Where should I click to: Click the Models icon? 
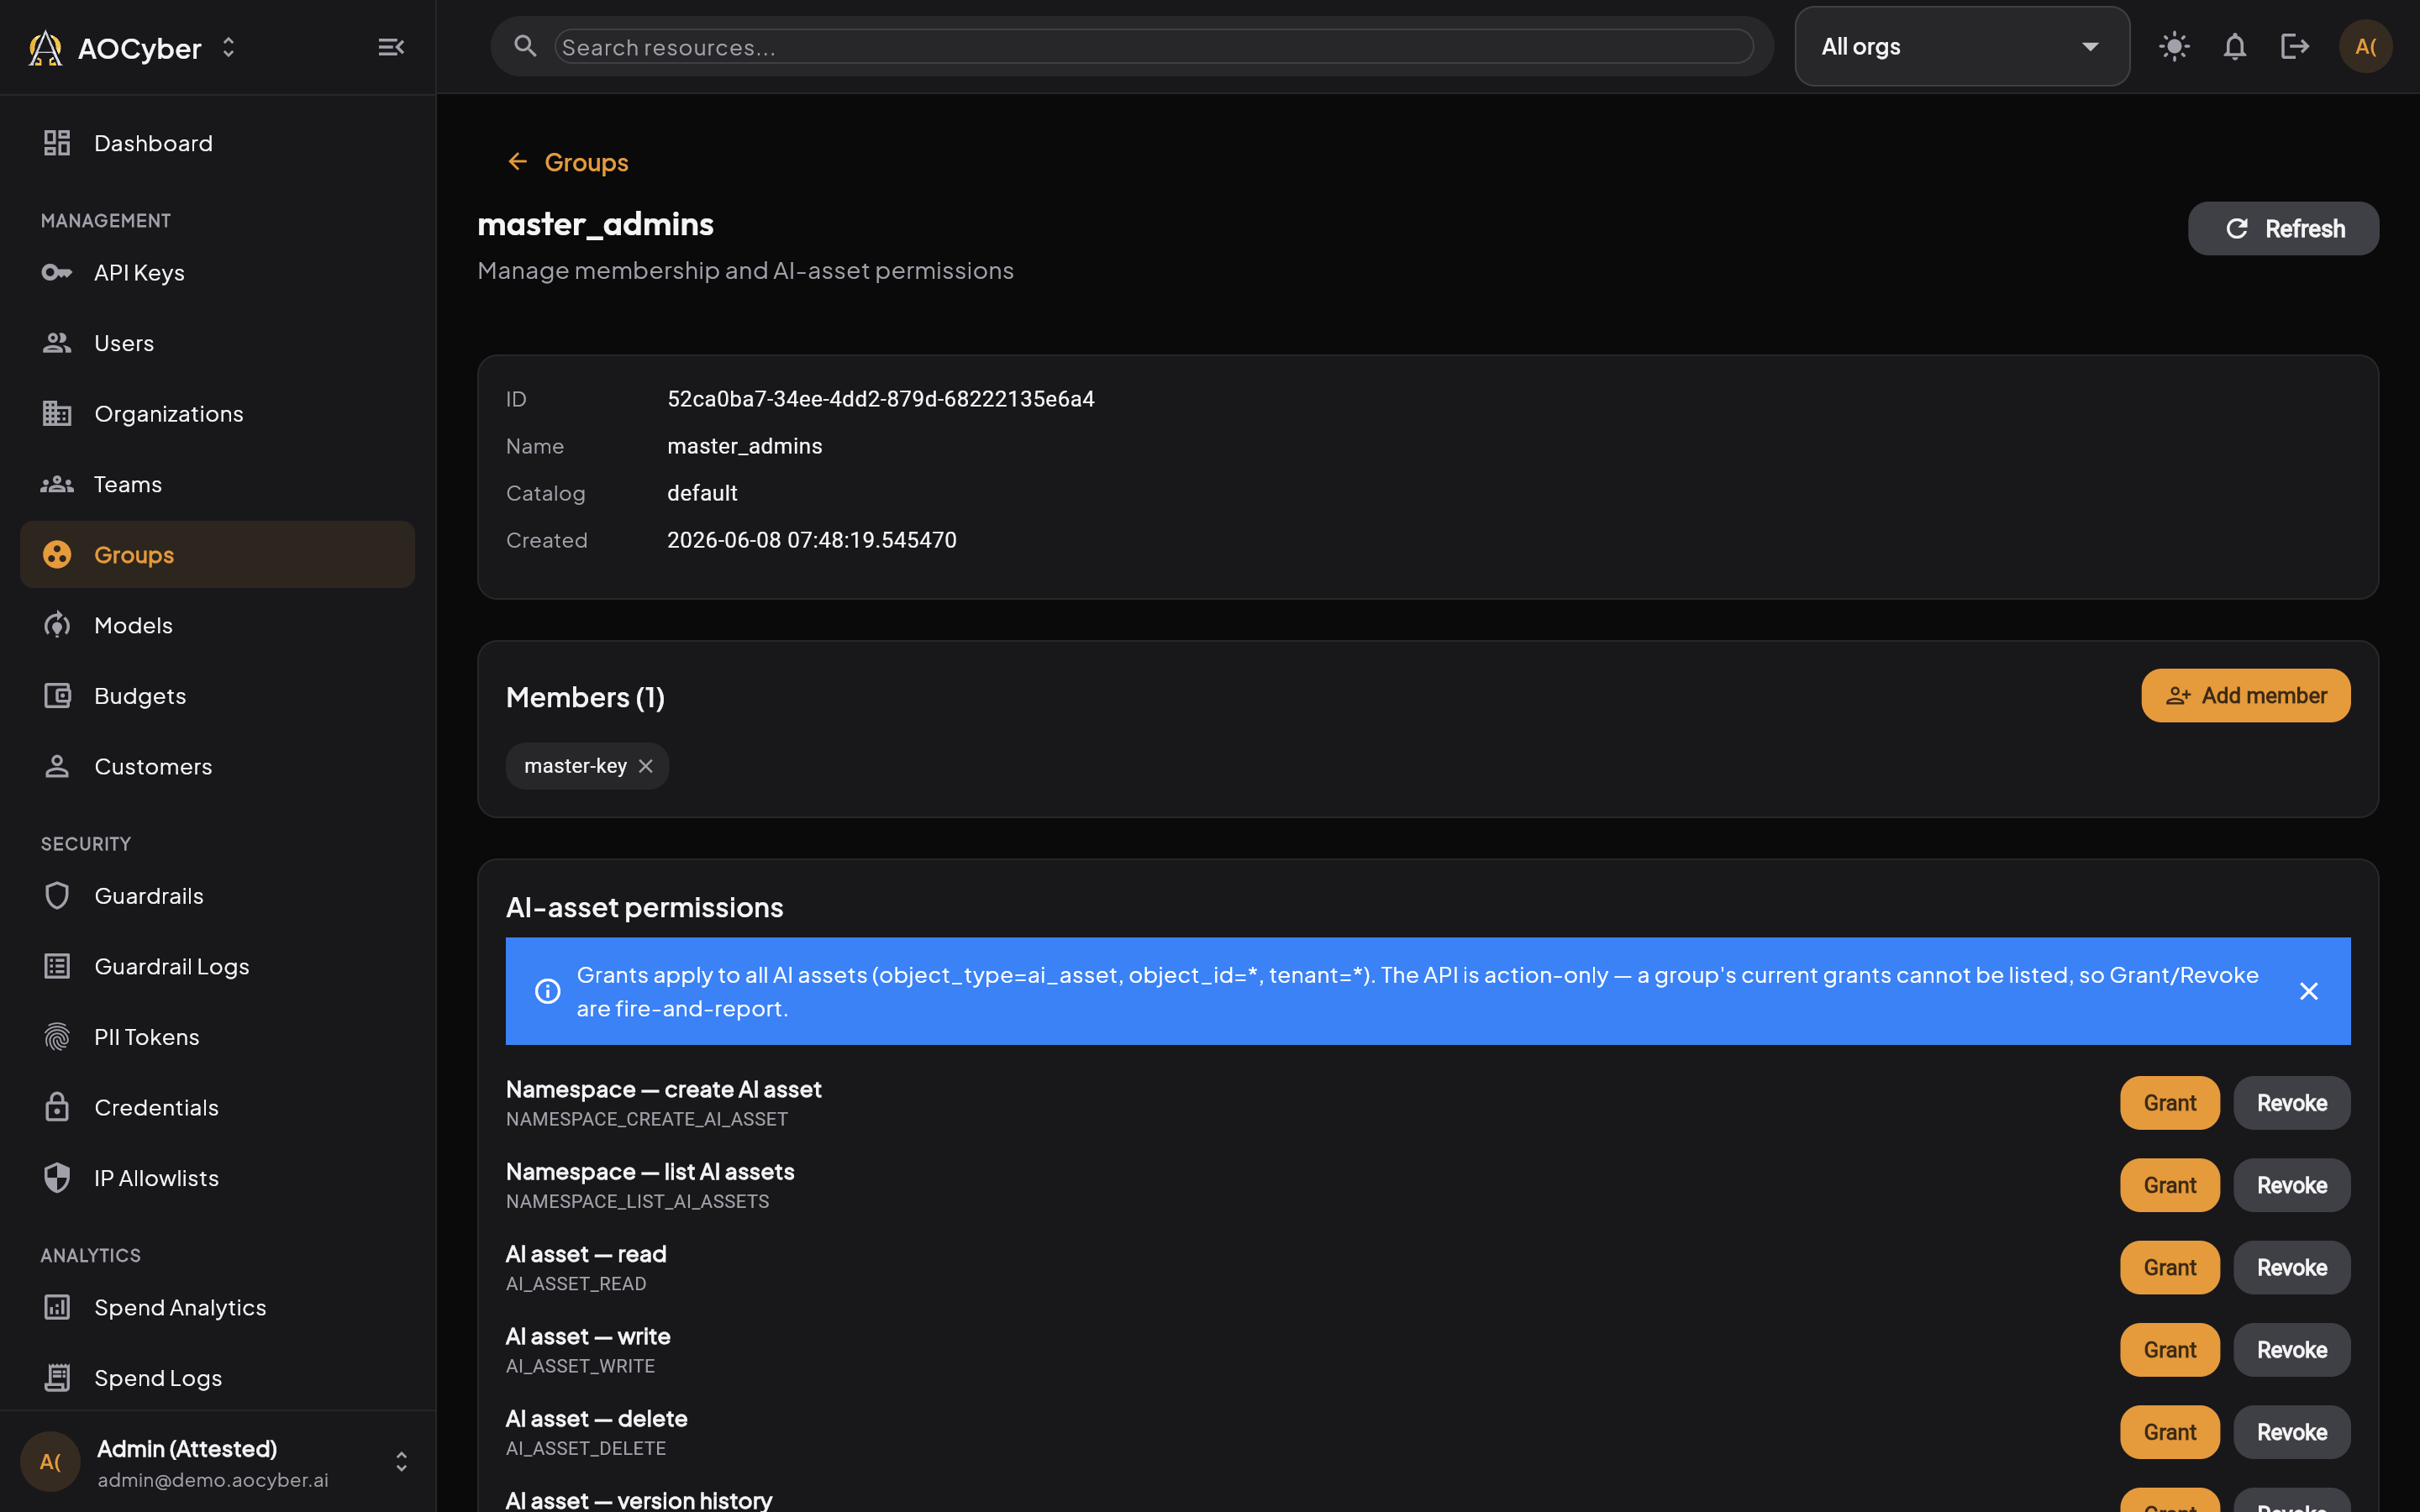(x=57, y=625)
